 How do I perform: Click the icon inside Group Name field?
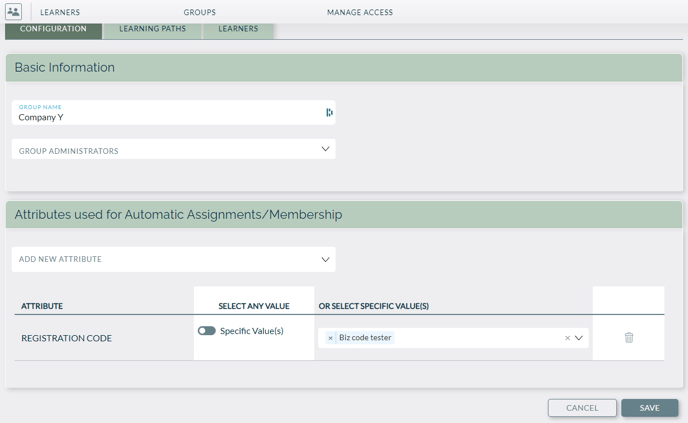pyautogui.click(x=329, y=113)
